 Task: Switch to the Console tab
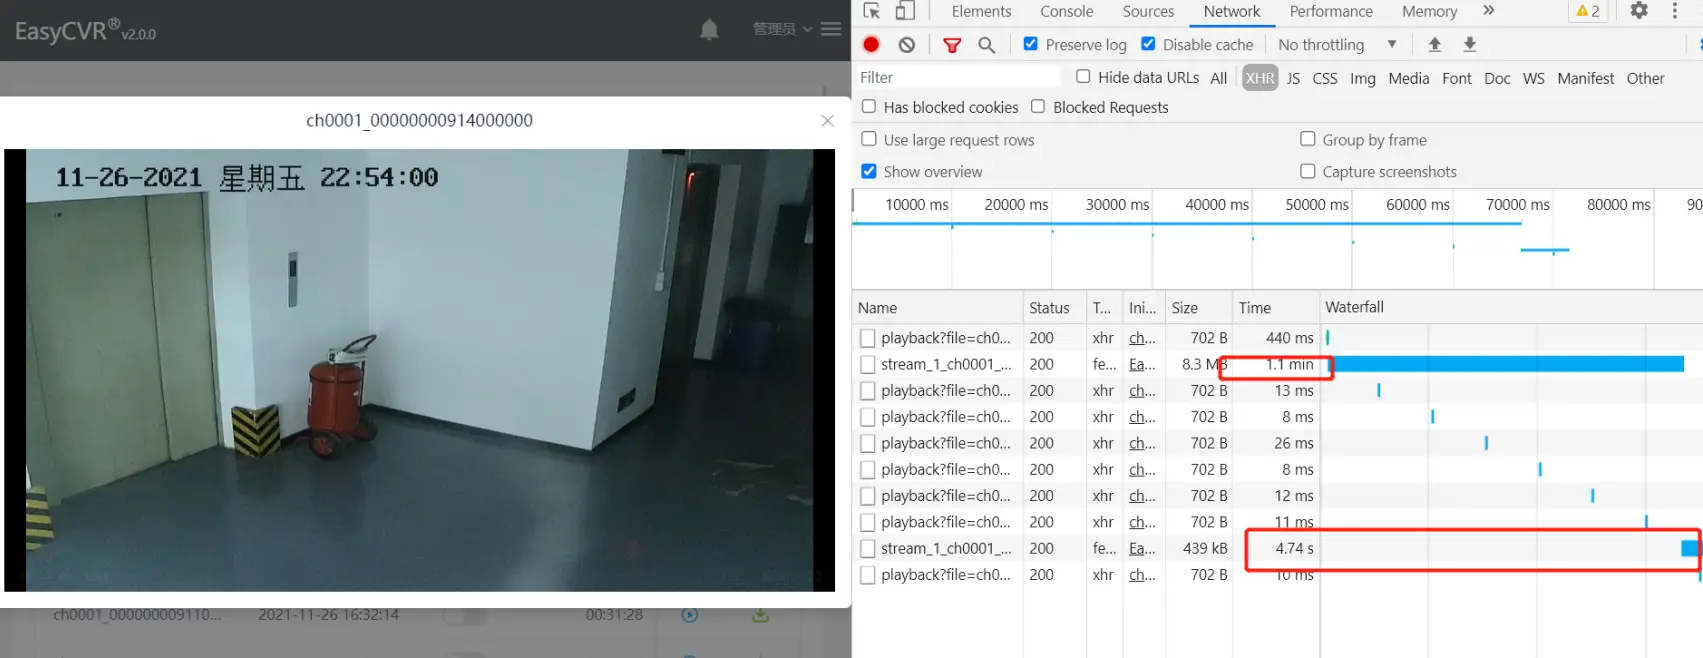pos(1066,12)
